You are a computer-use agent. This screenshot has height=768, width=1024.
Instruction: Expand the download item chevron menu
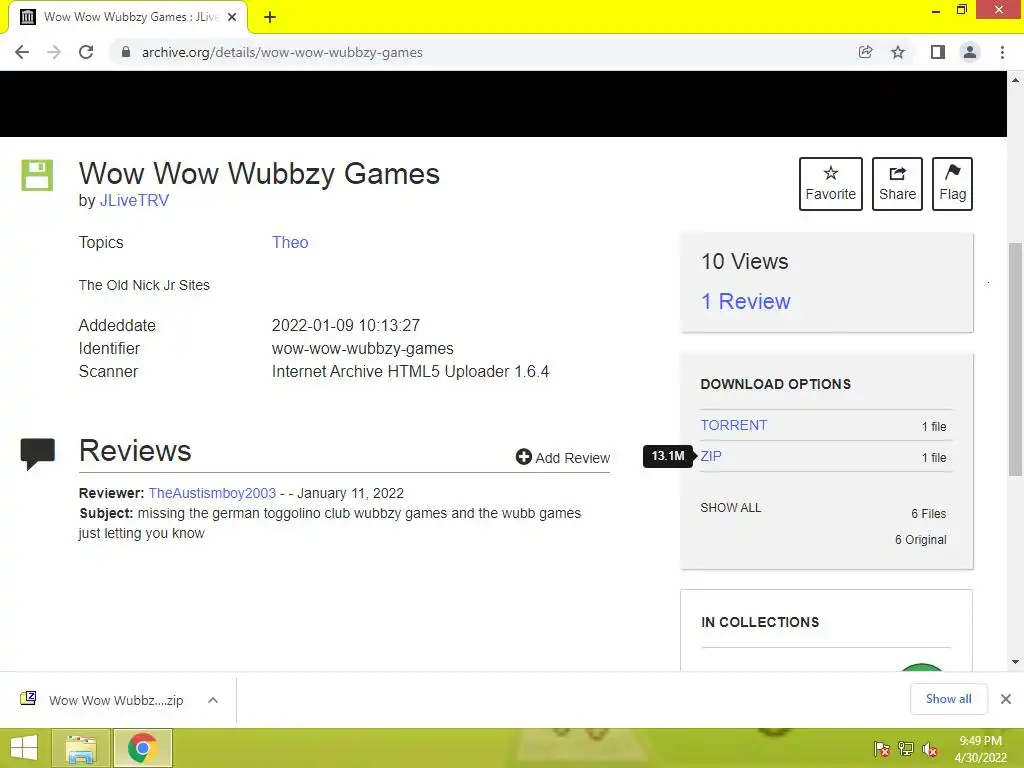pos(213,700)
